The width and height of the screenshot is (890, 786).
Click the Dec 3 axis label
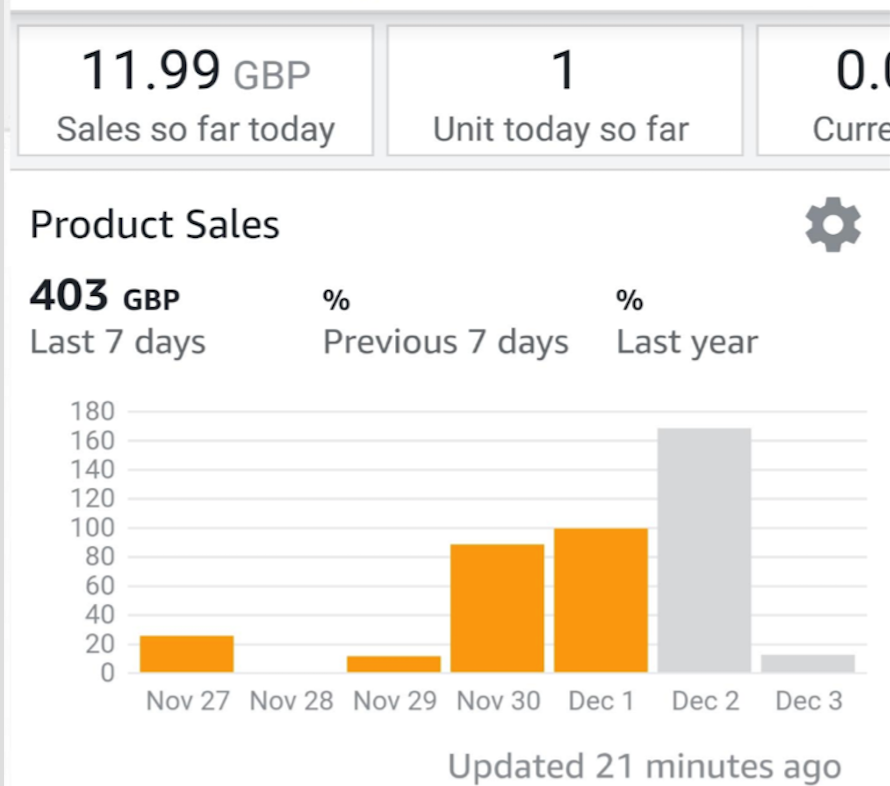(809, 701)
